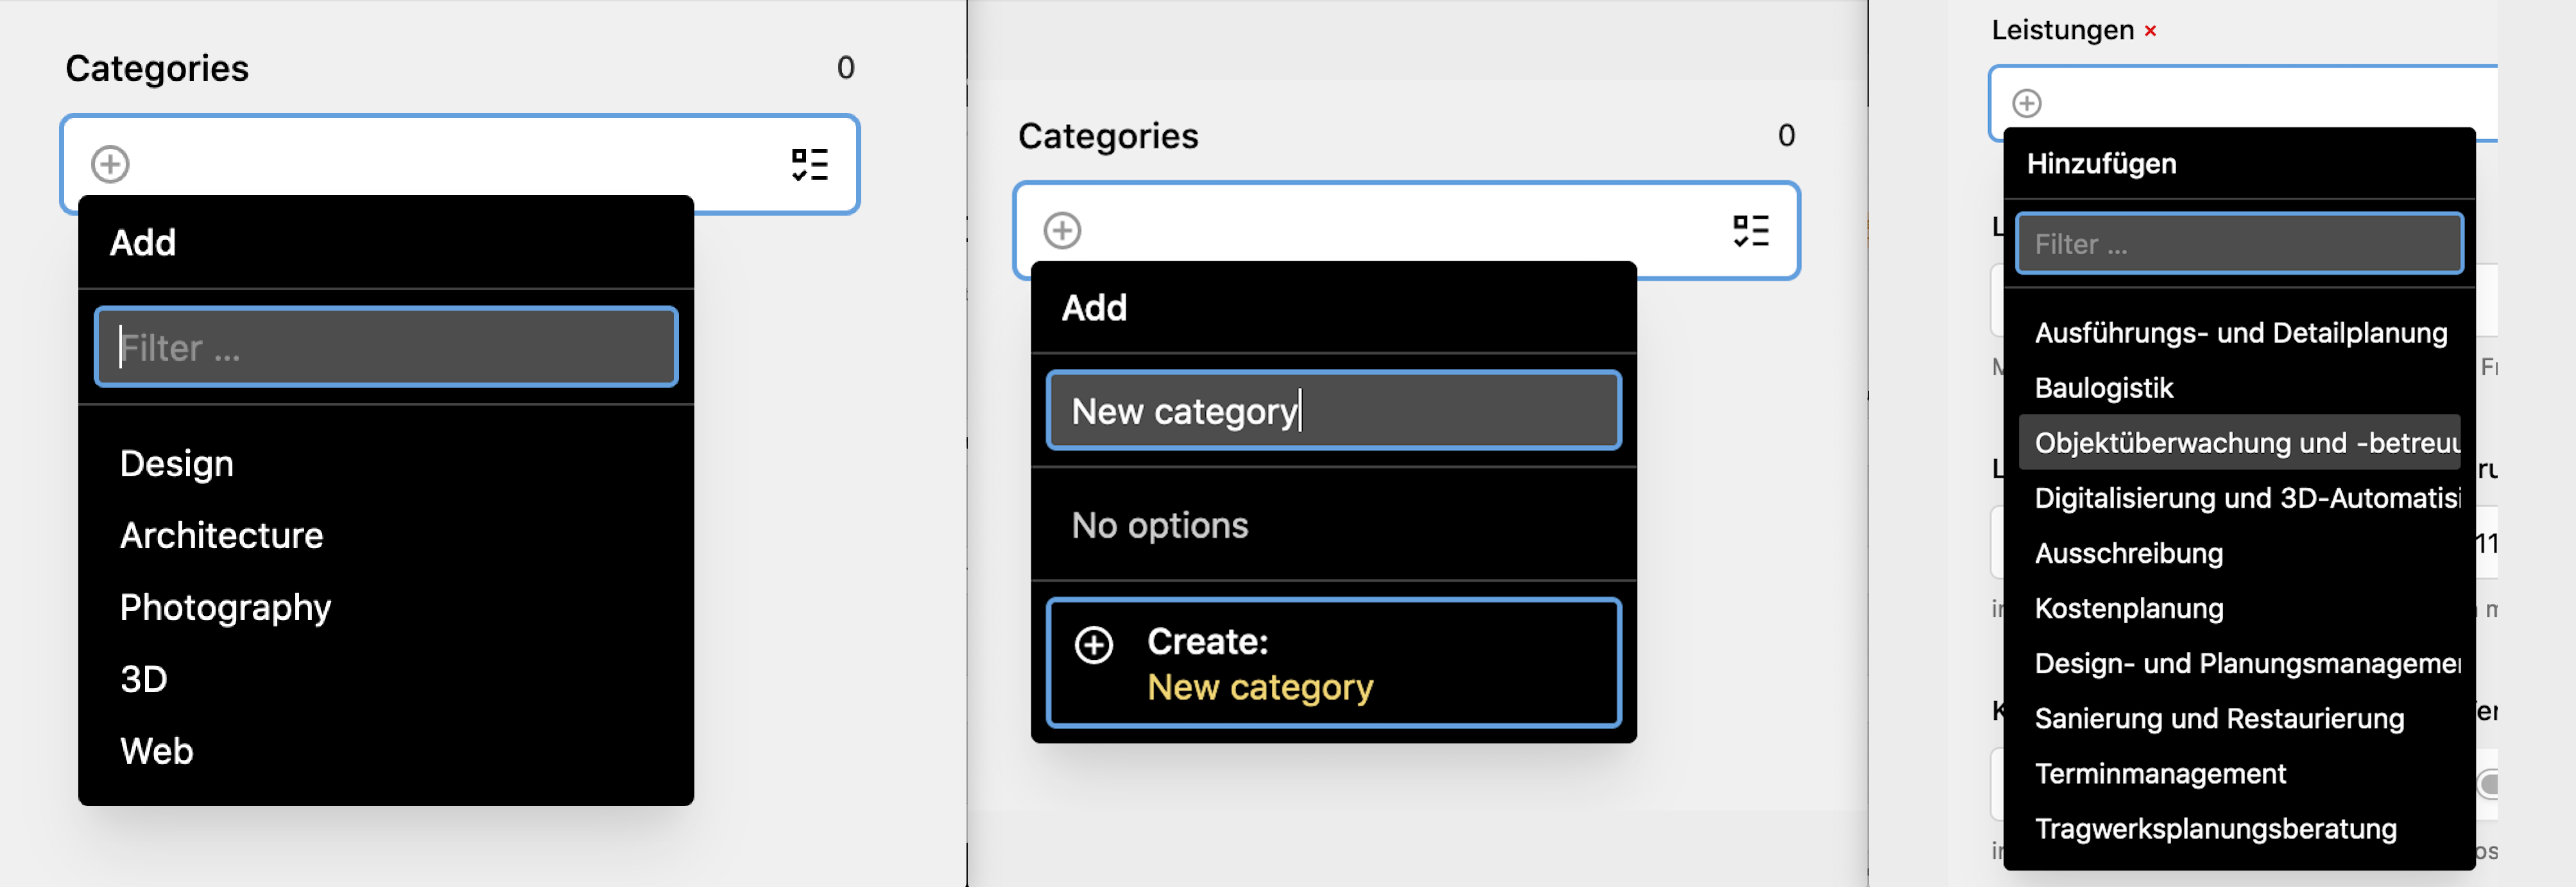Select the Tragwerksplanungsberatung entry
The height and width of the screenshot is (887, 2576).
(2215, 828)
